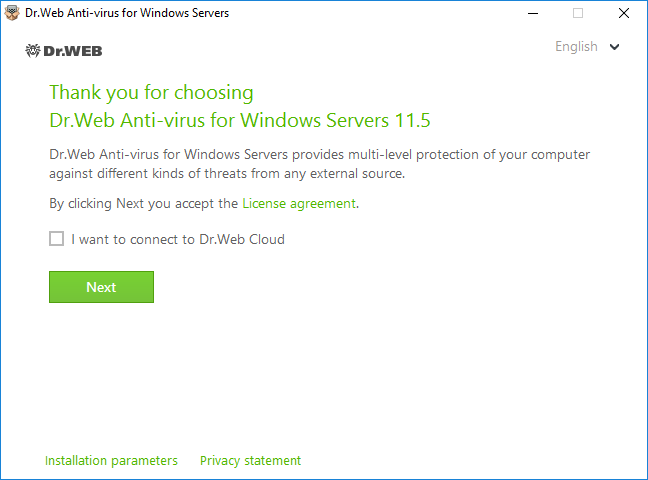Image resolution: width=648 pixels, height=480 pixels.
Task: Open the Installation parameters link
Action: [111, 461]
